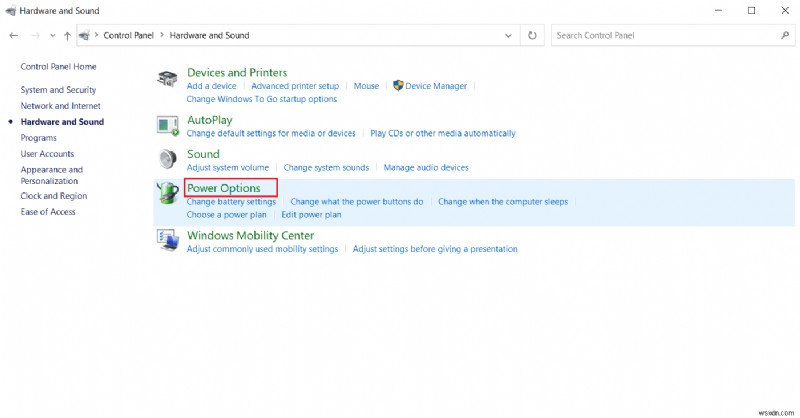Open Ease of Access category
800x418 pixels.
tap(48, 212)
